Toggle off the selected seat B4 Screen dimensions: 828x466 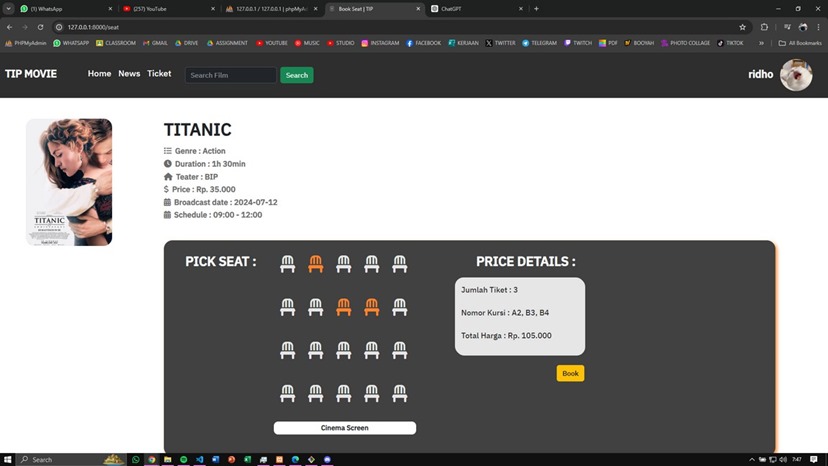pyautogui.click(x=372, y=307)
